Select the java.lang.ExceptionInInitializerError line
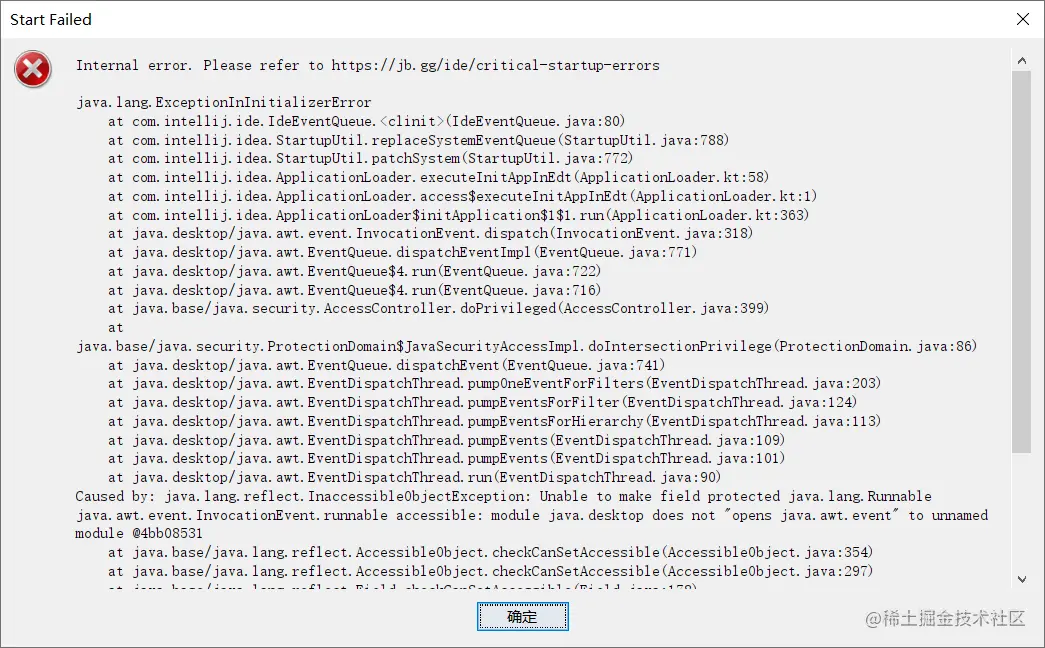The height and width of the screenshot is (648, 1045). coord(224,103)
